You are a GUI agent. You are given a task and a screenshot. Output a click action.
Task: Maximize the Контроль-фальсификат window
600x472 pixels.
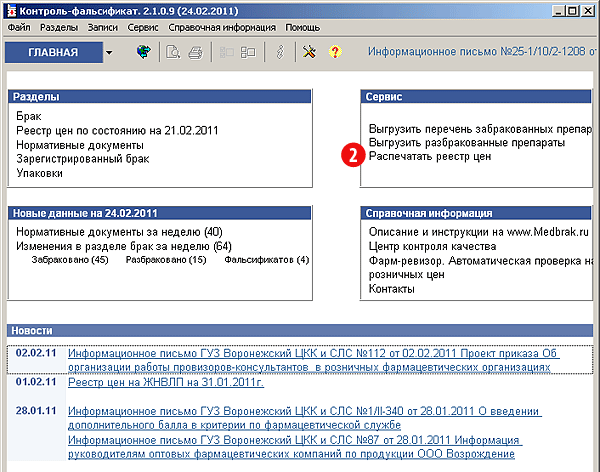pos(572,11)
